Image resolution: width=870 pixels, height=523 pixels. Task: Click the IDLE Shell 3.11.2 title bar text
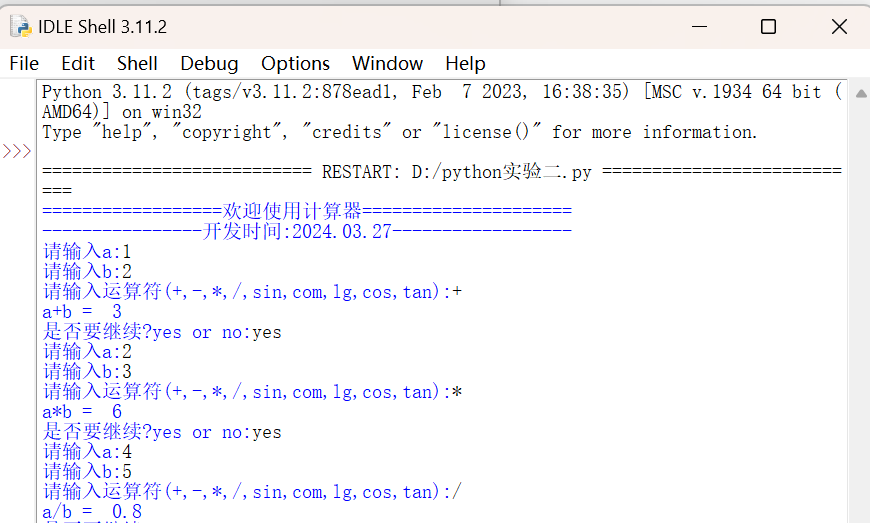click(x=102, y=27)
